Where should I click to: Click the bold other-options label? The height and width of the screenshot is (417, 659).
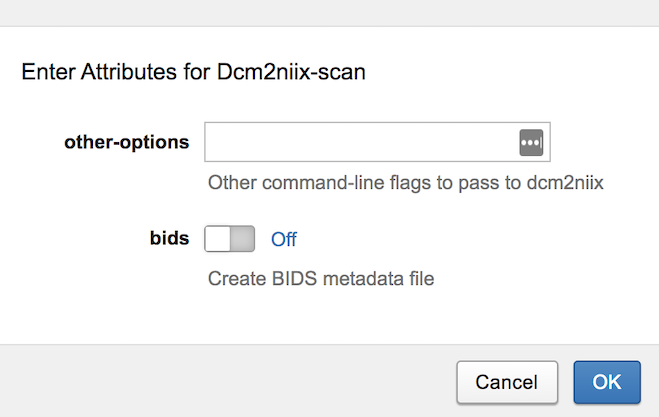(x=126, y=142)
